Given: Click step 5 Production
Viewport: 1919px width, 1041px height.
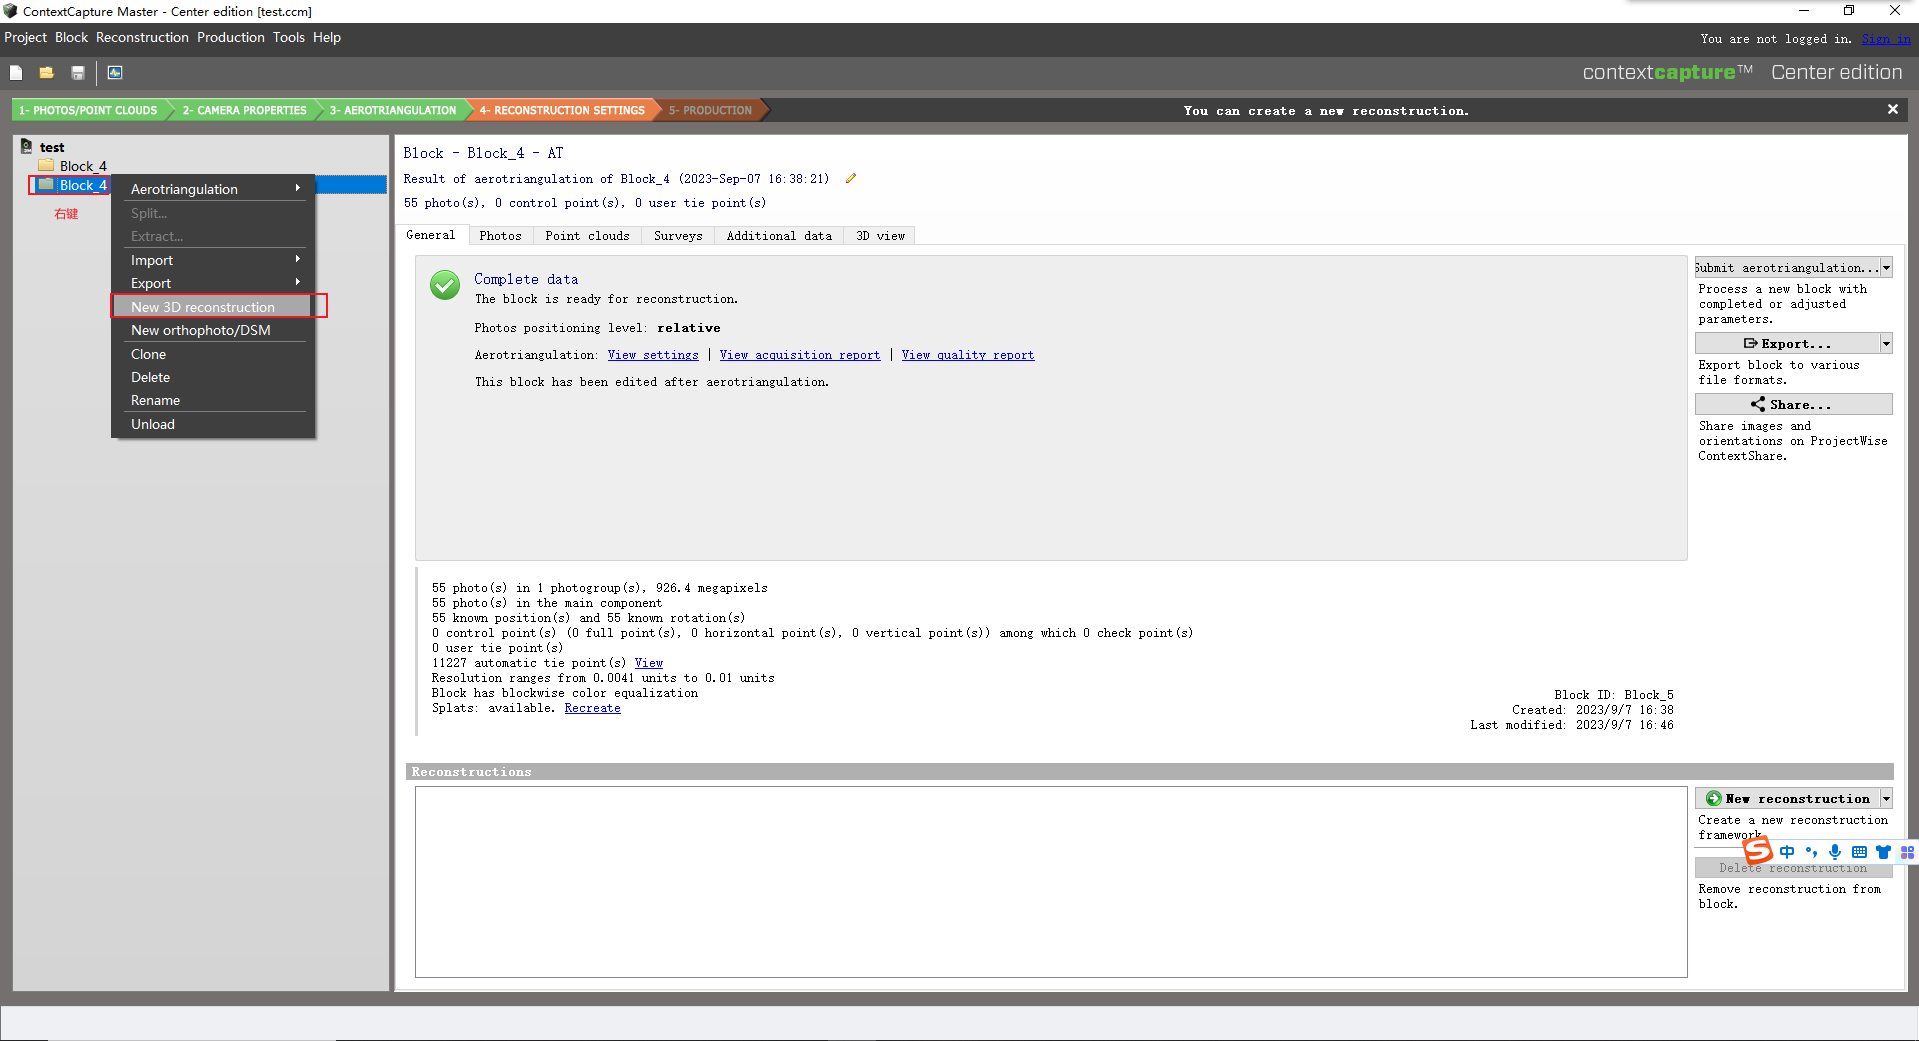Looking at the screenshot, I should pyautogui.click(x=710, y=110).
